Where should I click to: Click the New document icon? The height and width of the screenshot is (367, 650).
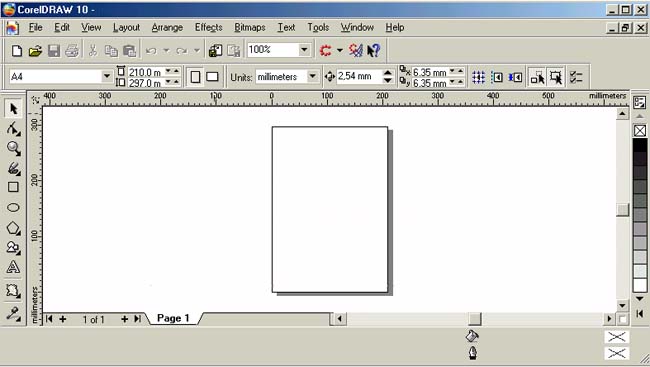click(17, 51)
